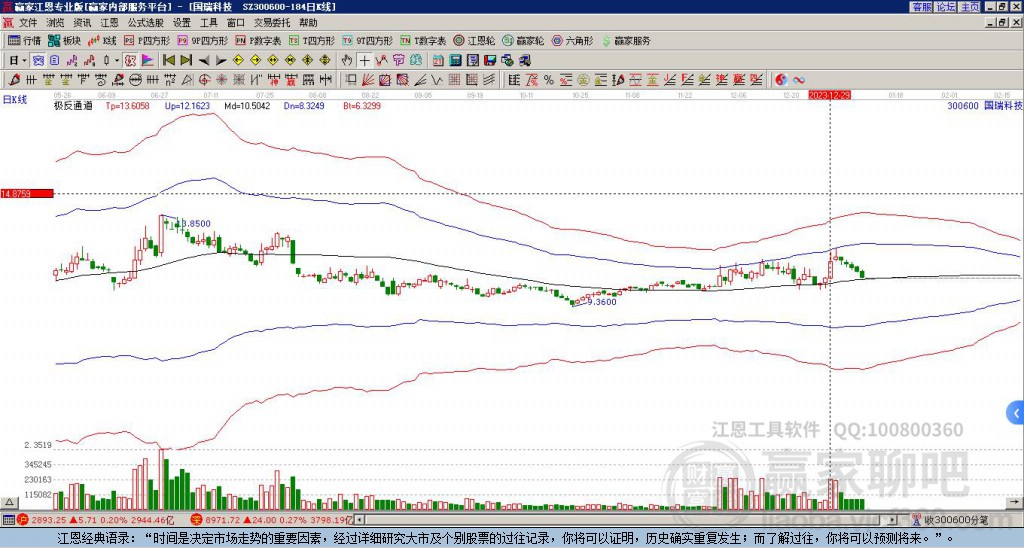This screenshot has height=548, width=1024.
Task: Click the yin-yang icon in drawing toolbar
Action: point(782,79)
